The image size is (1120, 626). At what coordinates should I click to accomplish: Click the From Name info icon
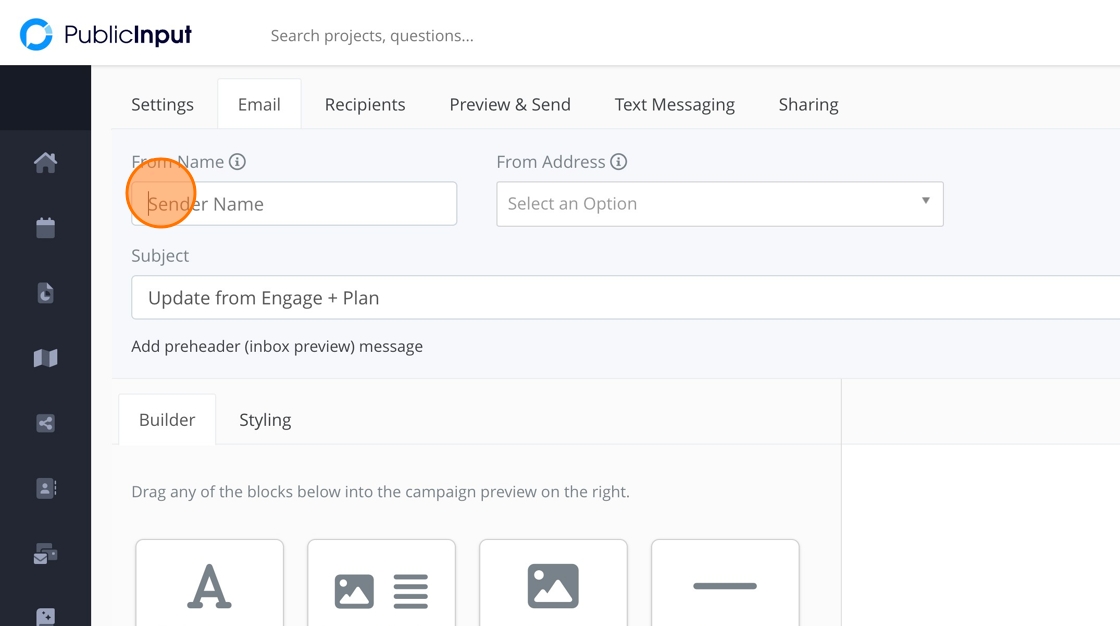pyautogui.click(x=237, y=162)
